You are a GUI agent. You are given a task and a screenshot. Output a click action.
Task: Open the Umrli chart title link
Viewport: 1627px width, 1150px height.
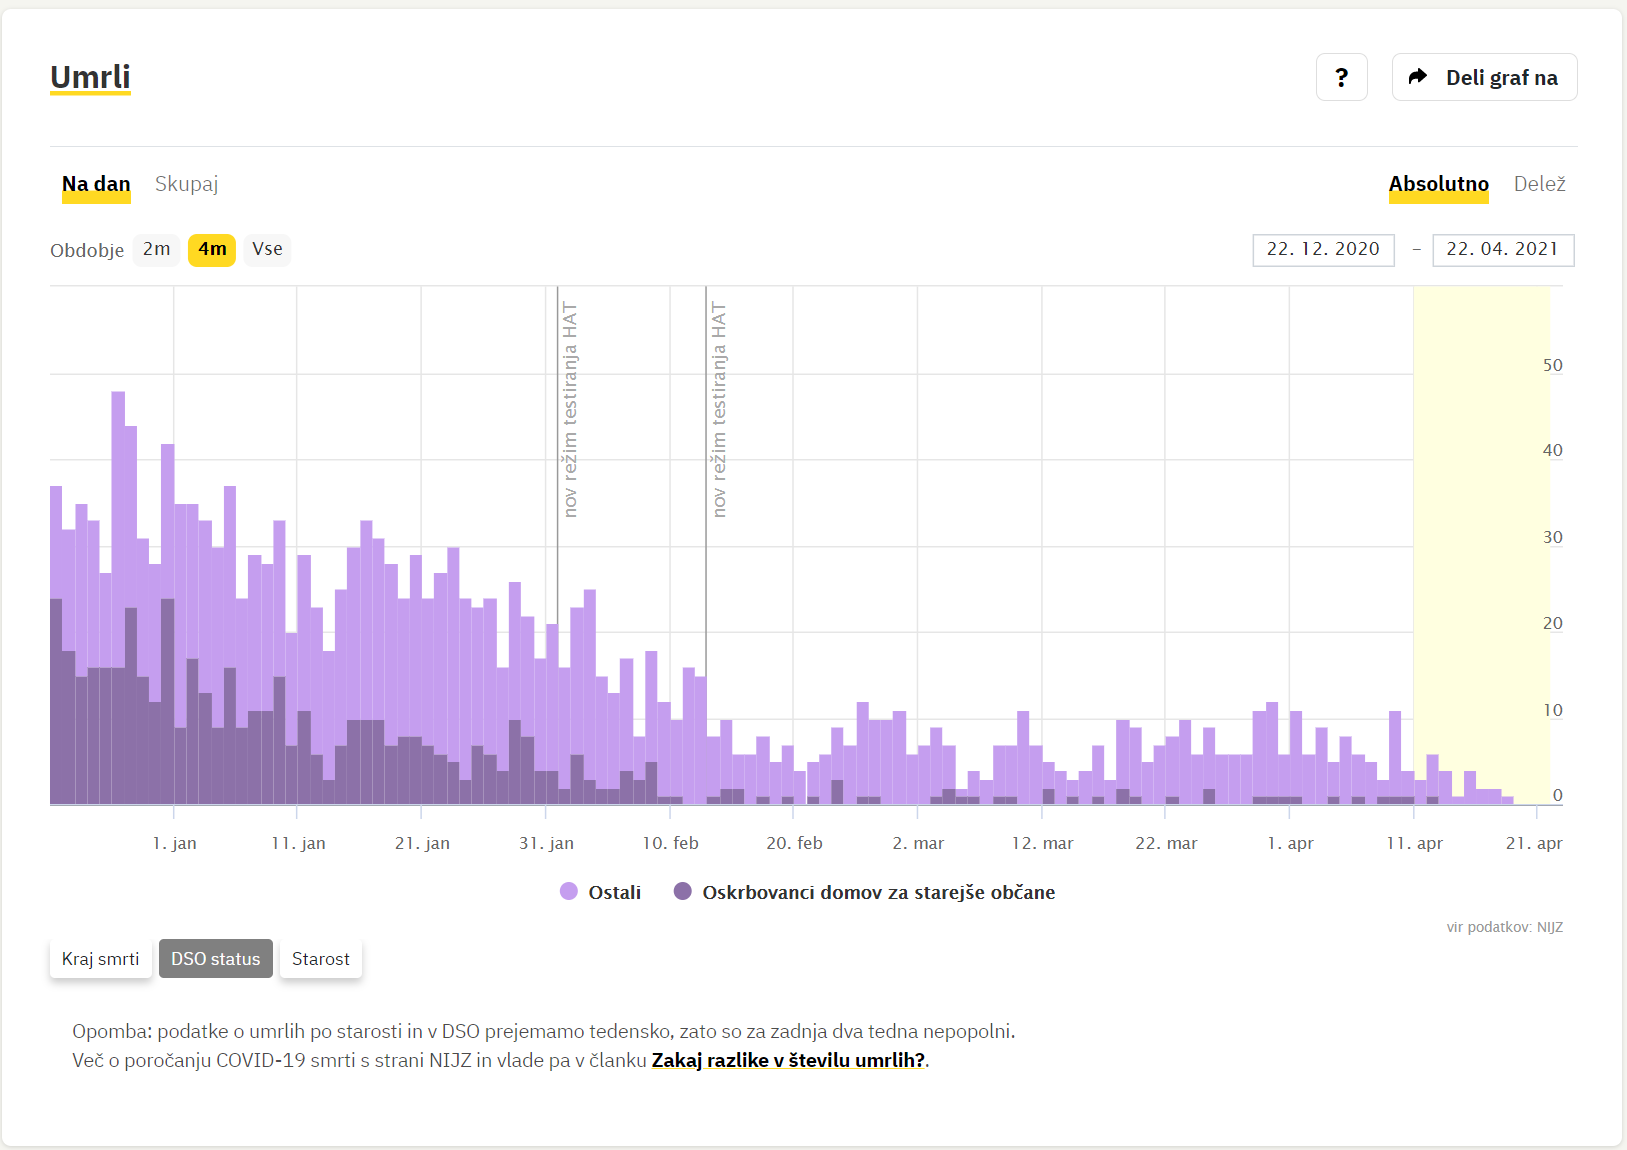(90, 77)
